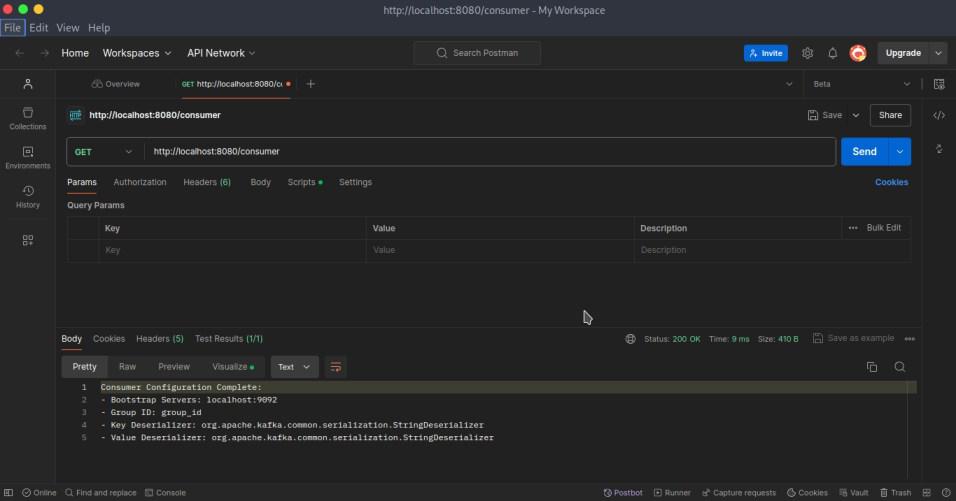This screenshot has width=956, height=501.
Task: Open the Postbot assistant
Action: (623, 492)
